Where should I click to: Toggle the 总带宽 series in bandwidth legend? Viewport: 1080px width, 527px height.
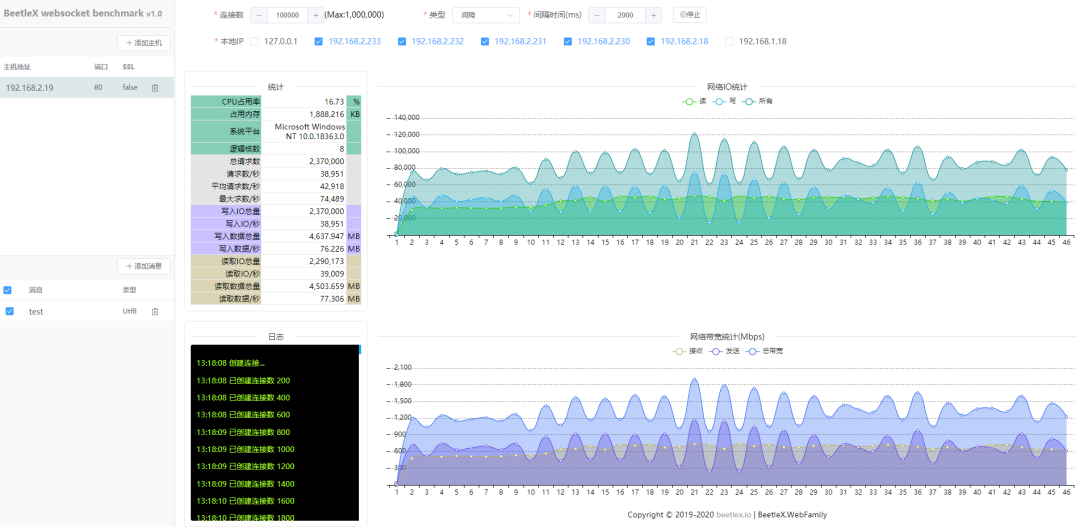(x=765, y=351)
